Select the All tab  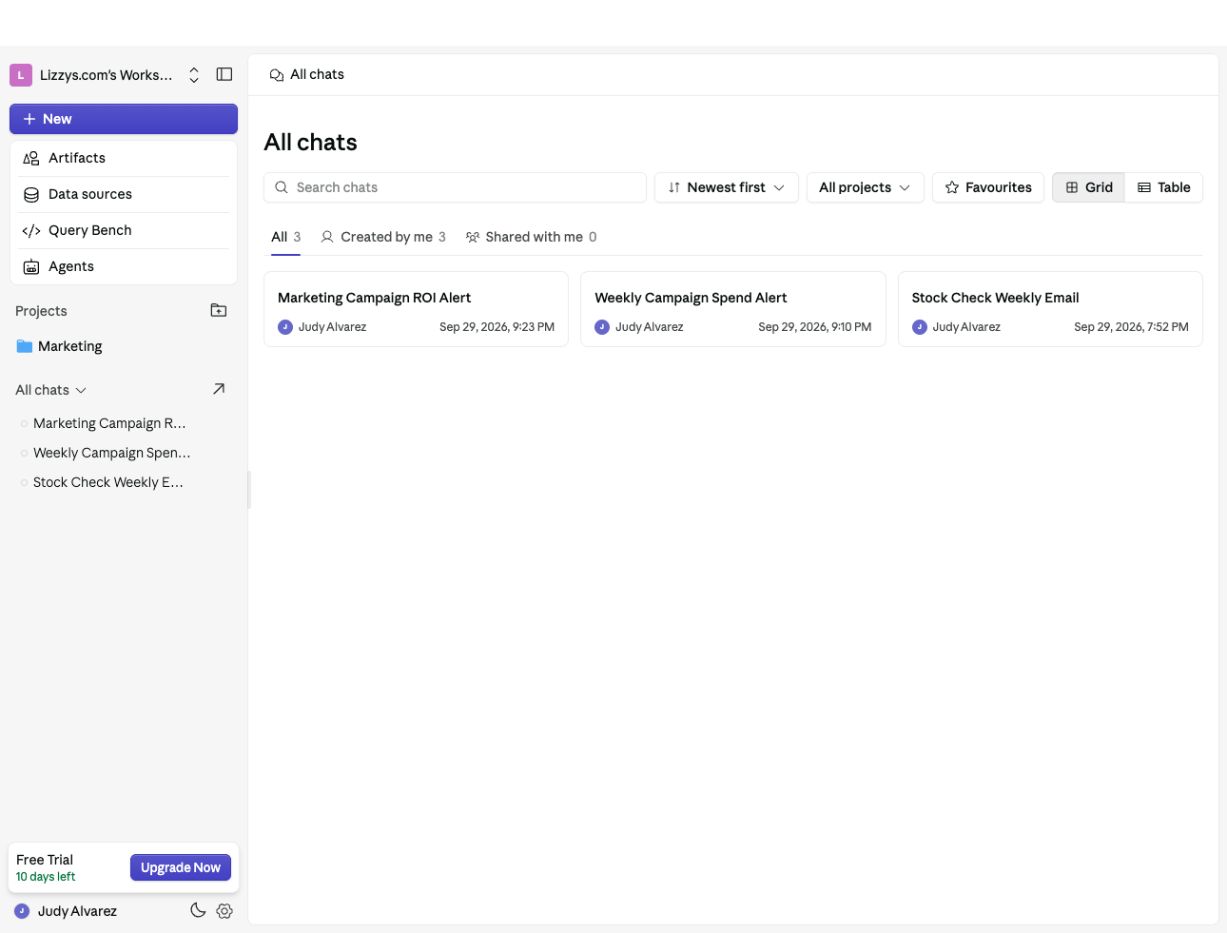pyautogui.click(x=286, y=237)
